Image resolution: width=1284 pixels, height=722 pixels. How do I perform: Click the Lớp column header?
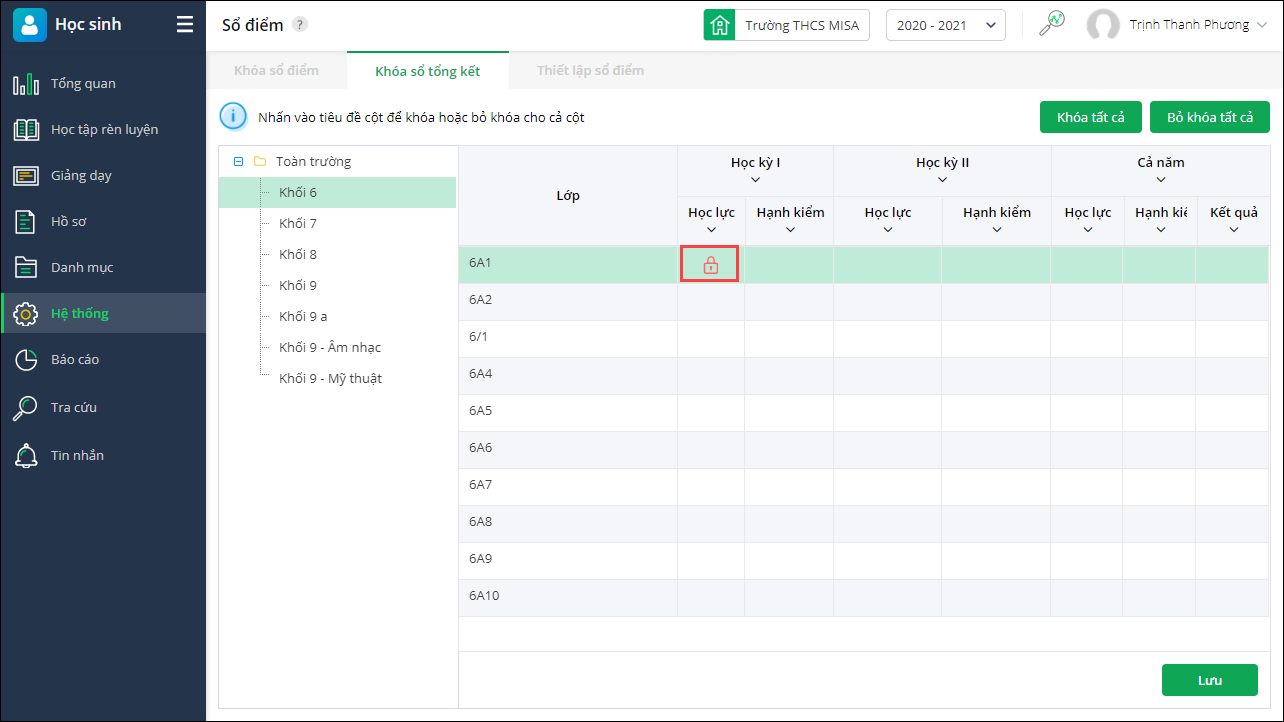click(568, 196)
